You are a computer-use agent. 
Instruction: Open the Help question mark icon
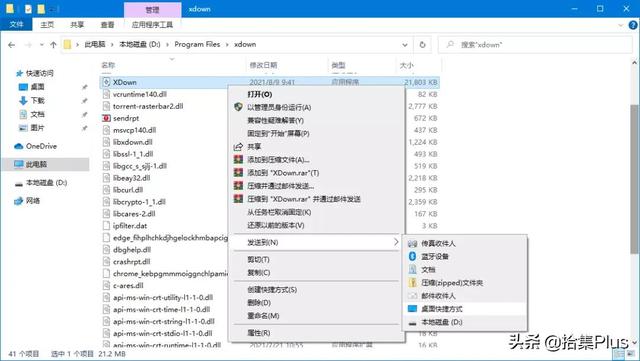(634, 25)
